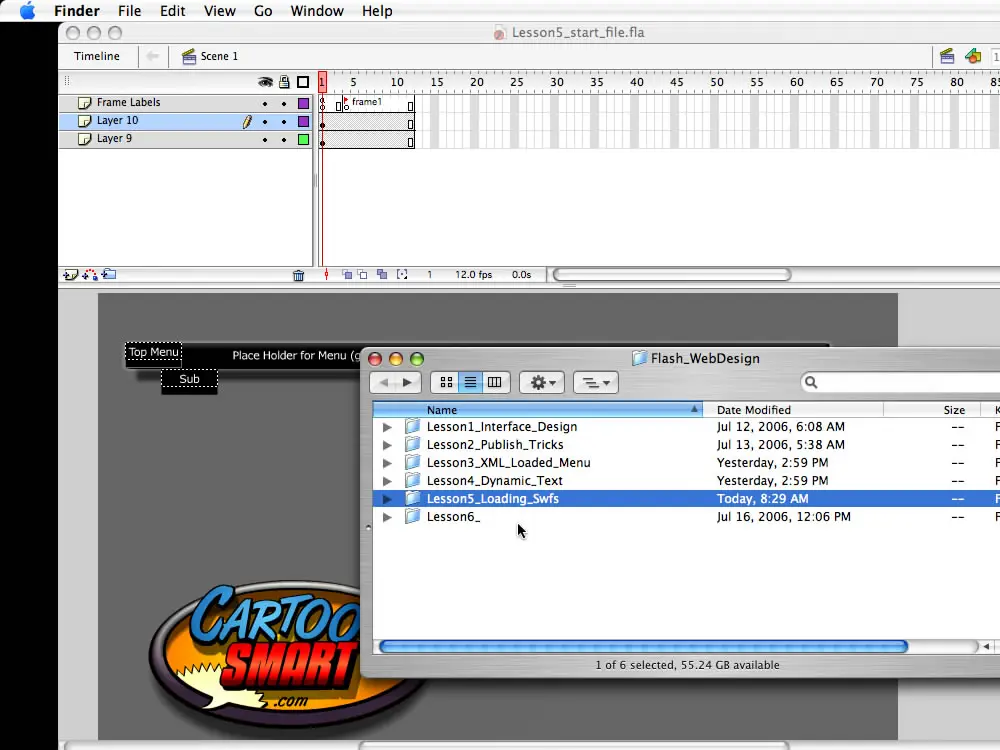1000x750 pixels.
Task: Click the lock all layers padlock icon
Action: click(x=284, y=82)
